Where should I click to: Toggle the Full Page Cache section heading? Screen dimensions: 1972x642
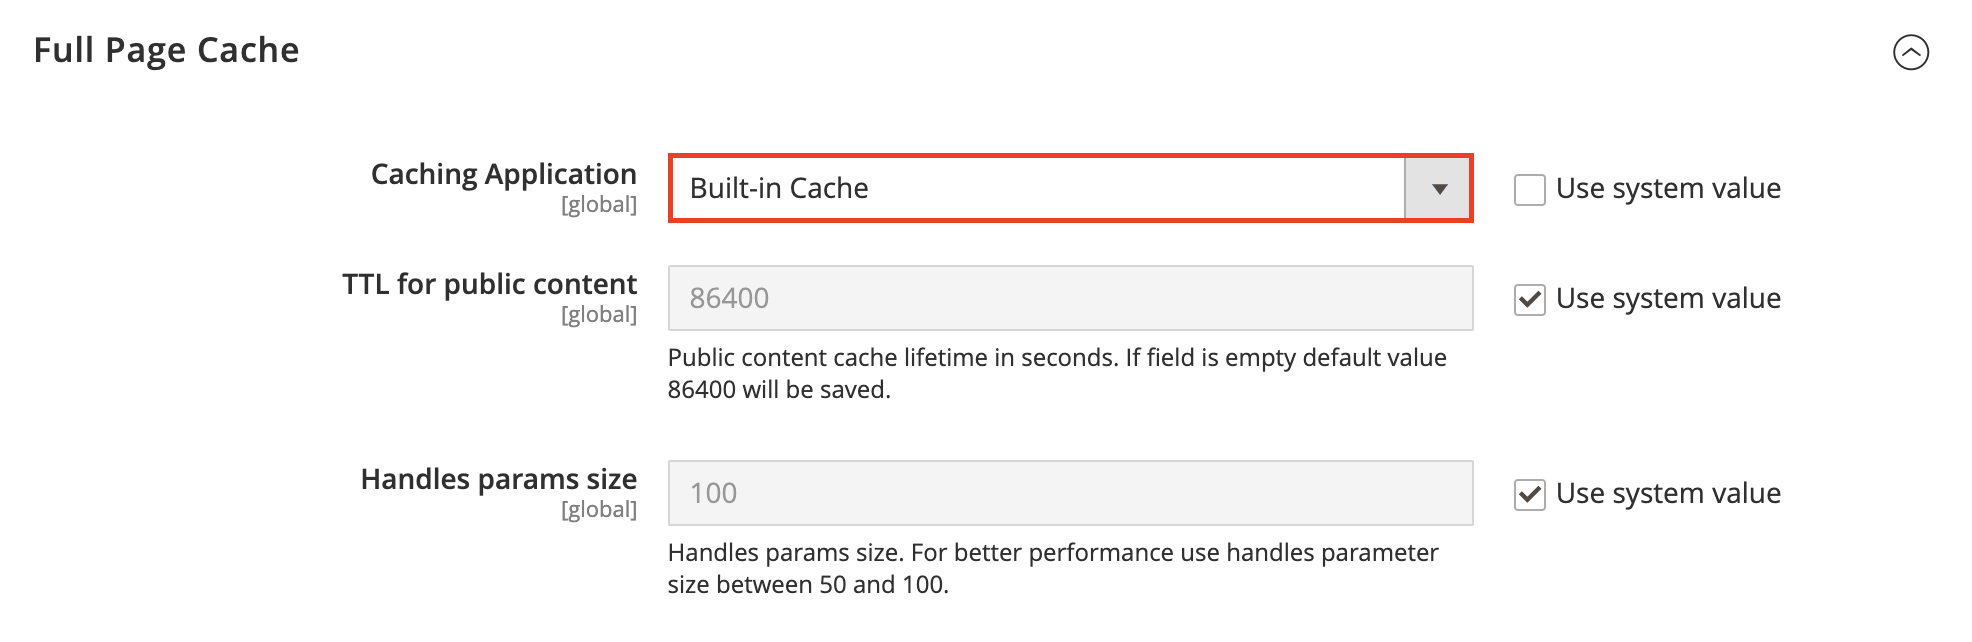[x=166, y=50]
